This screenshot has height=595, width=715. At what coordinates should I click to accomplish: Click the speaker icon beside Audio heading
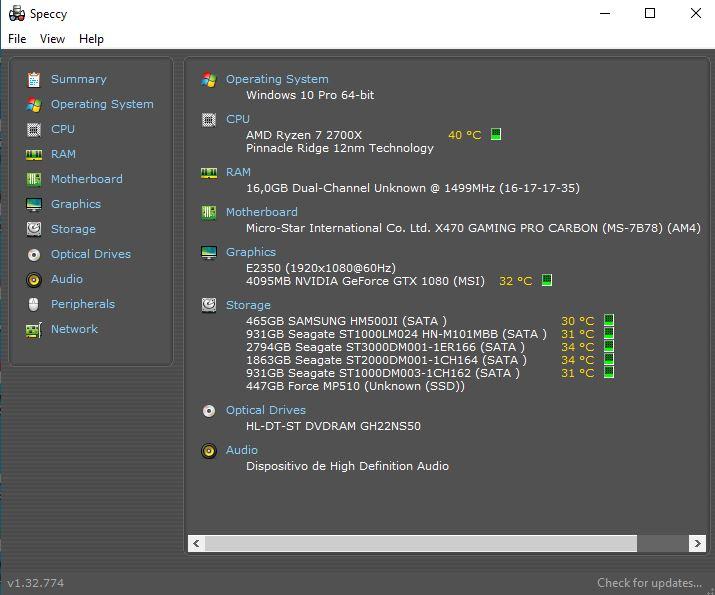(209, 451)
